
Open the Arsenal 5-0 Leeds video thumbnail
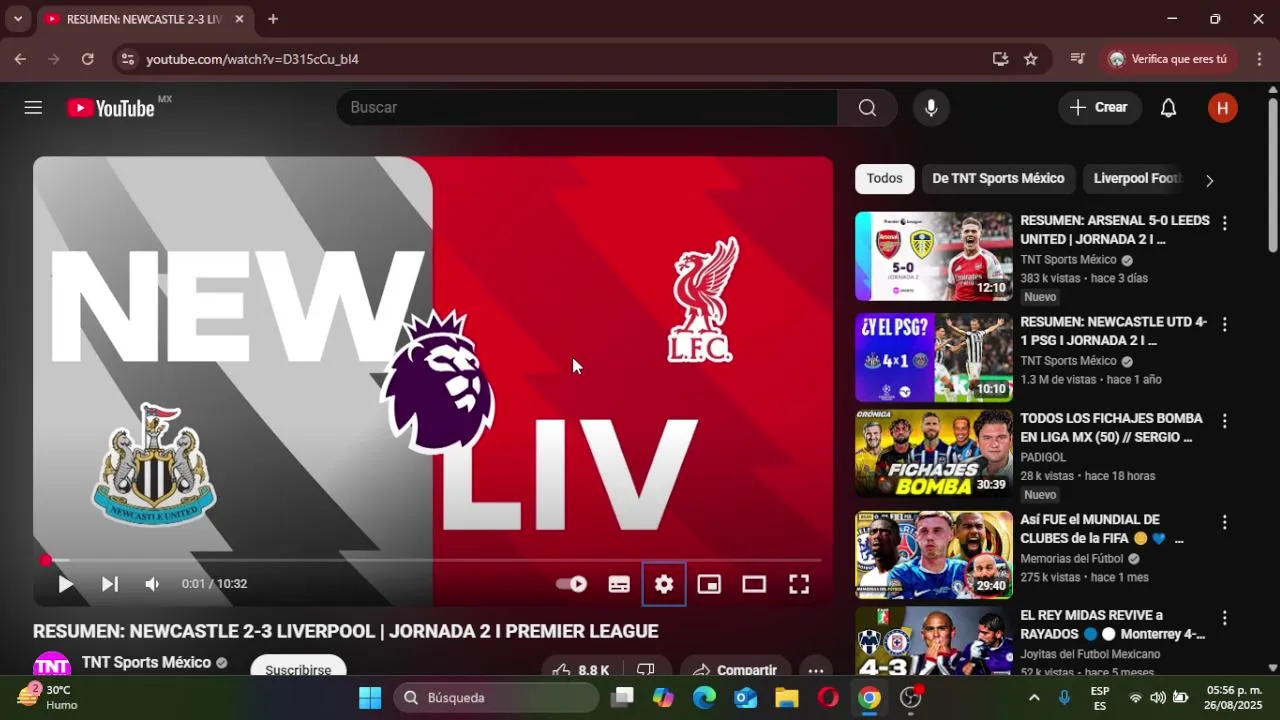[x=934, y=256]
